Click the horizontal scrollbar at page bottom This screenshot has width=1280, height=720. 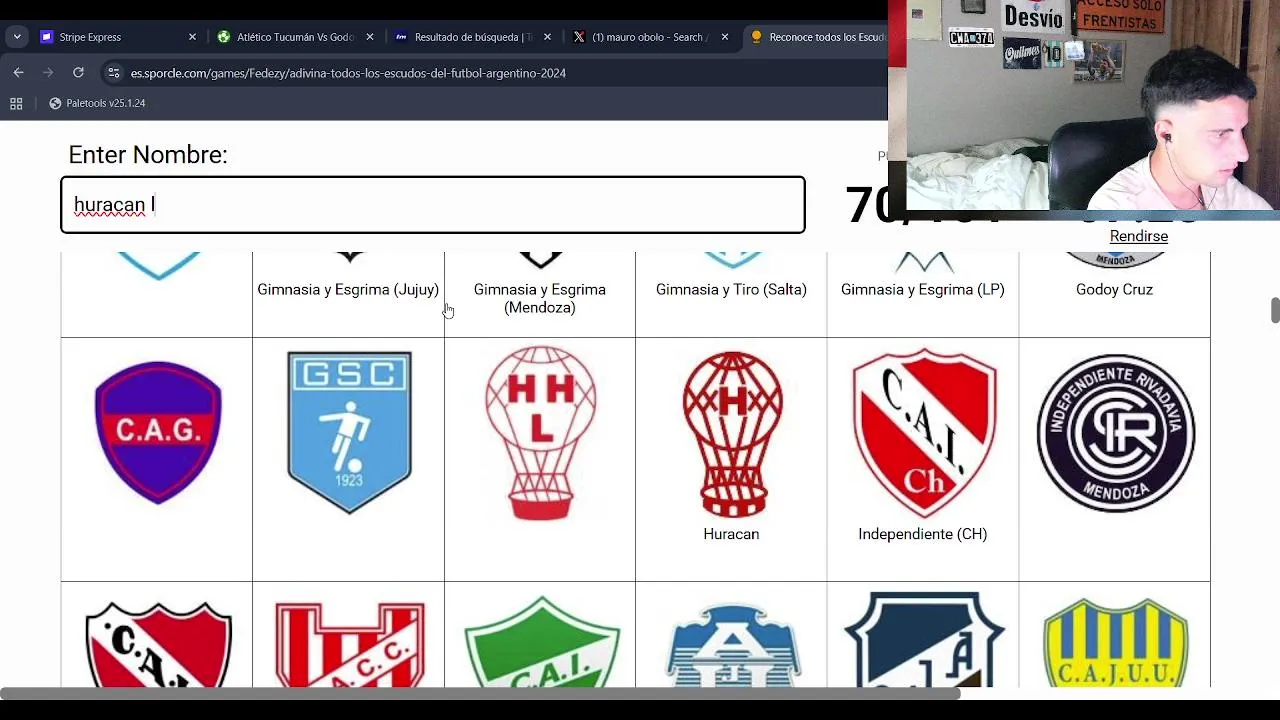coord(480,694)
